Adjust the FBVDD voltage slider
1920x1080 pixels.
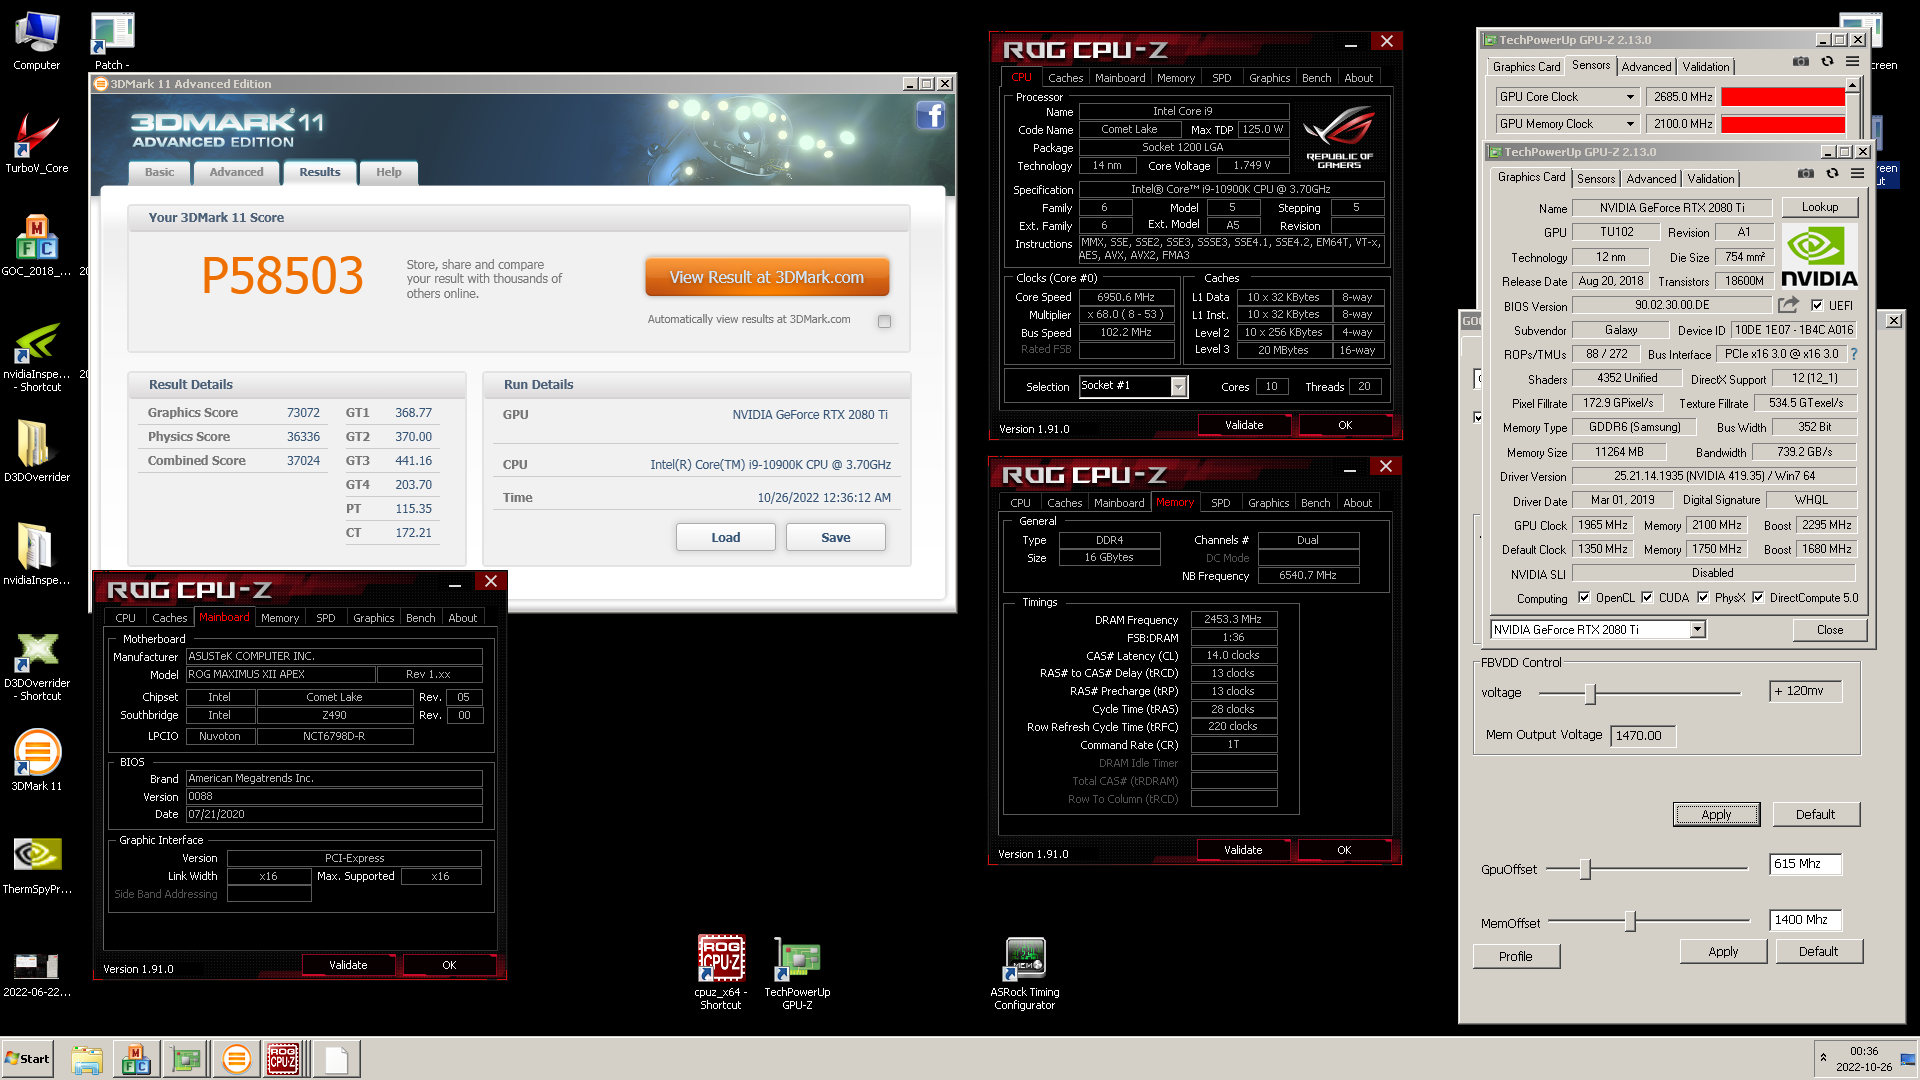click(1590, 693)
